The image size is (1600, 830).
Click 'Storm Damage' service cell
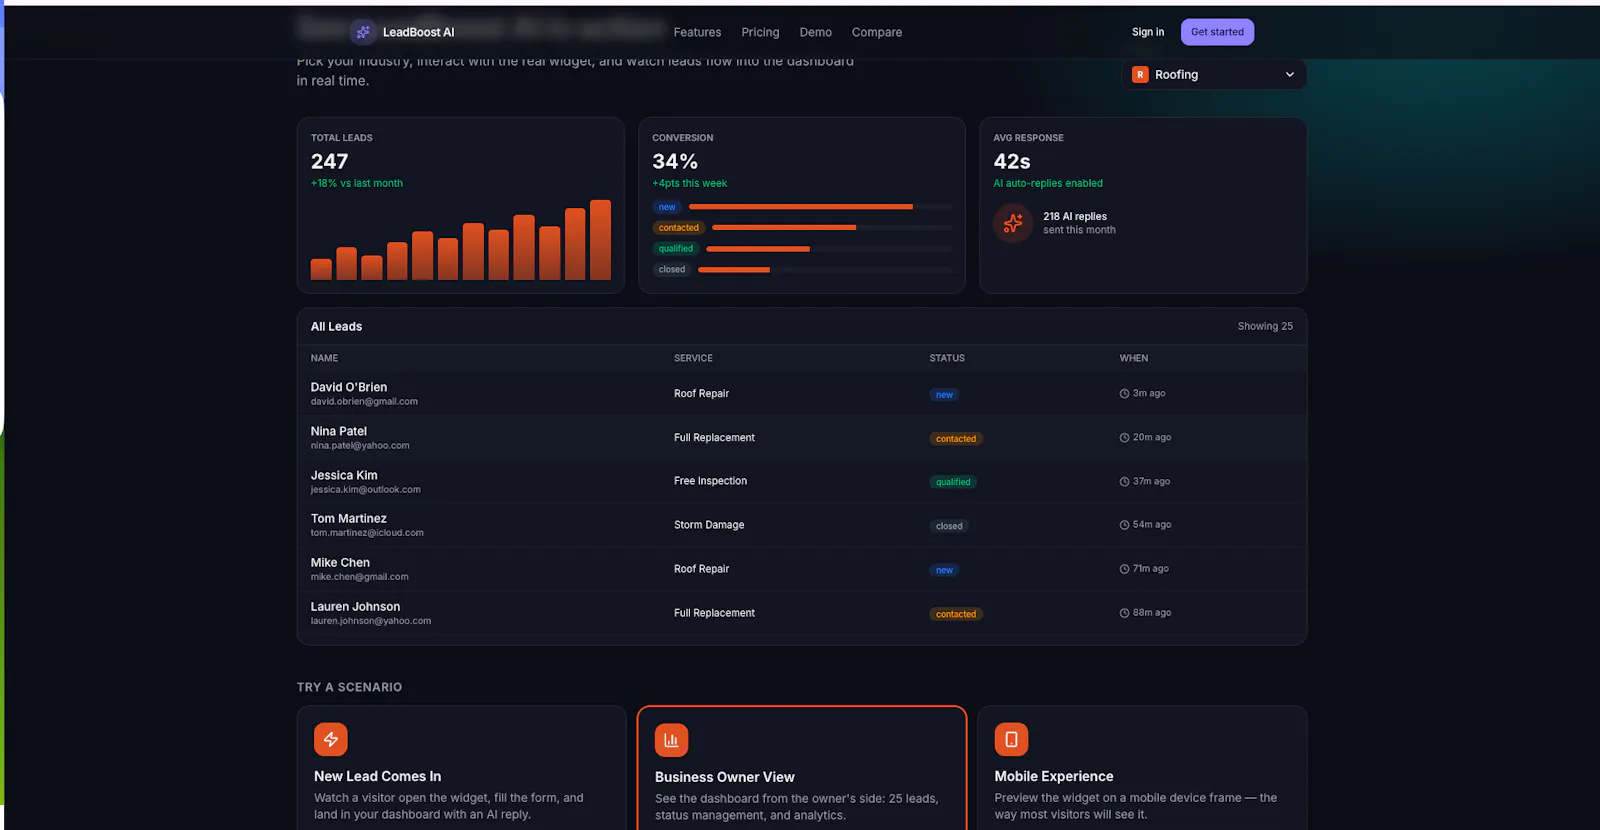coord(709,525)
